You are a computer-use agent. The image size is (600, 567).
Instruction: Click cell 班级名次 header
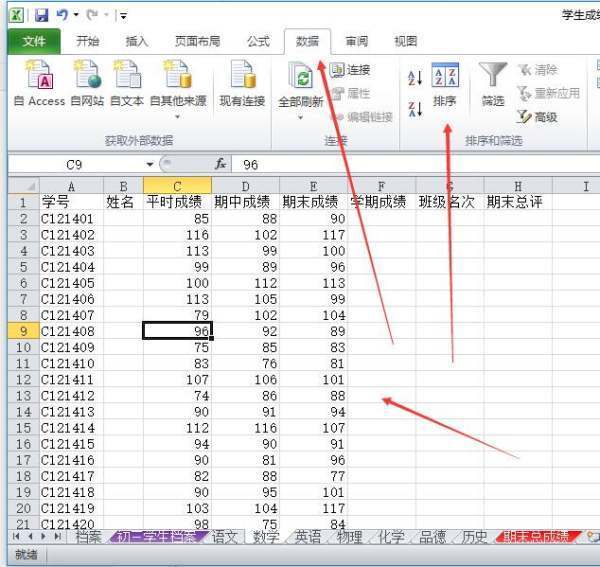(x=450, y=202)
